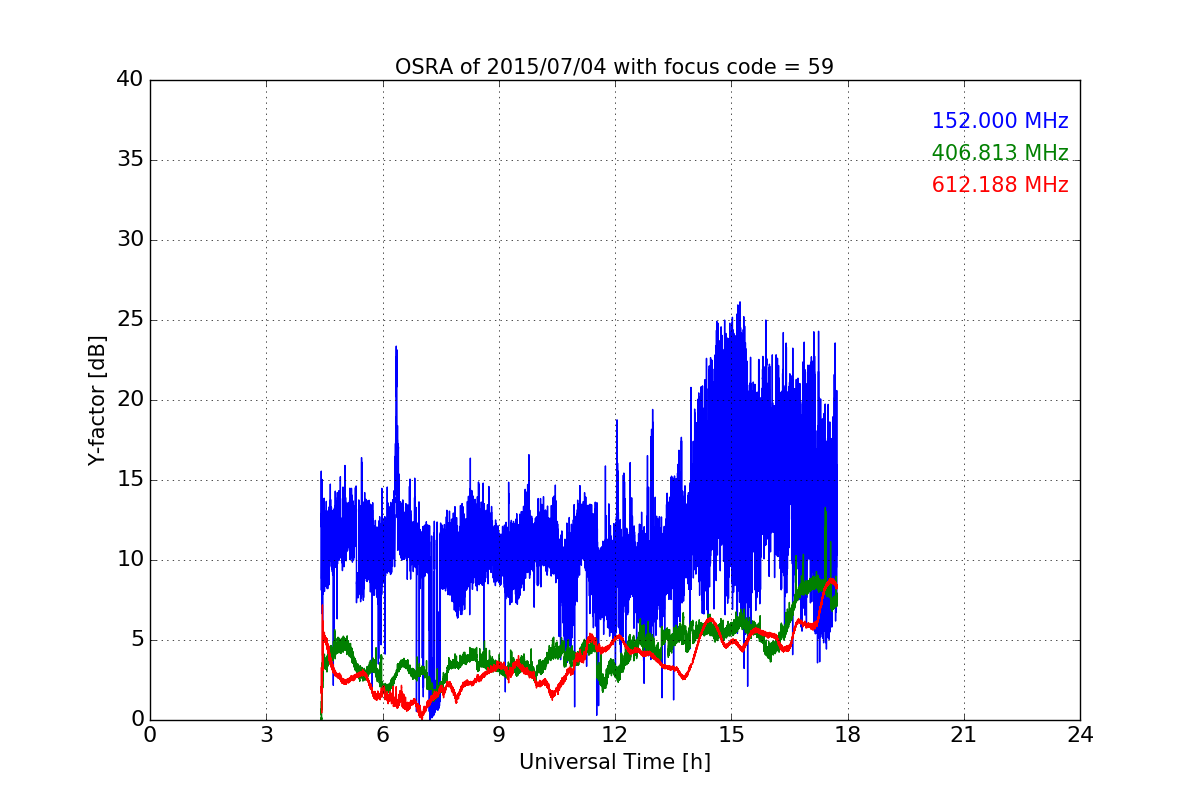The height and width of the screenshot is (800, 1200).
Task: Click x-axis tick label "6"
Action: coord(382,735)
